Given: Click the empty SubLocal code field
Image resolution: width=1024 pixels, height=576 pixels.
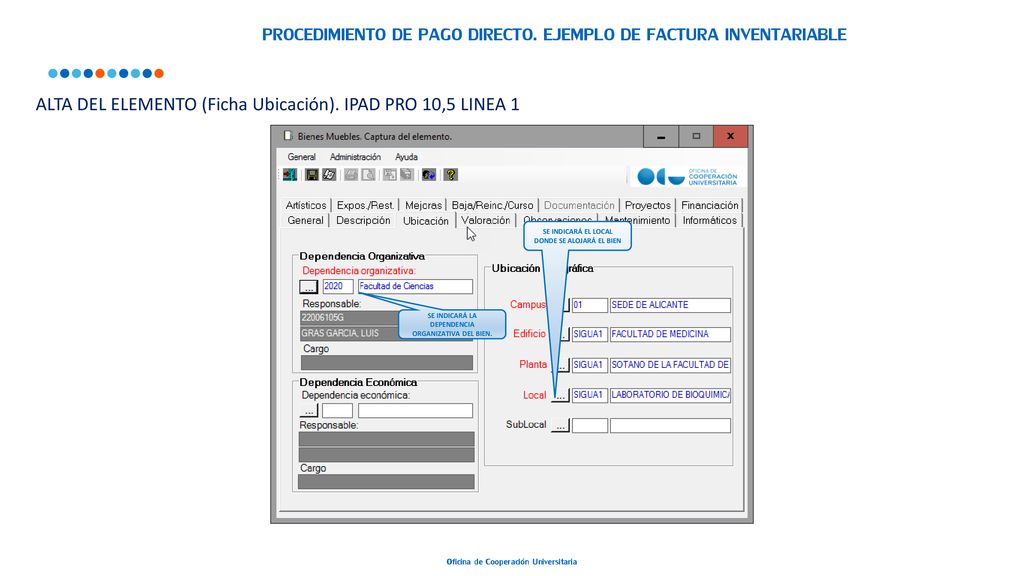Looking at the screenshot, I should 590,426.
